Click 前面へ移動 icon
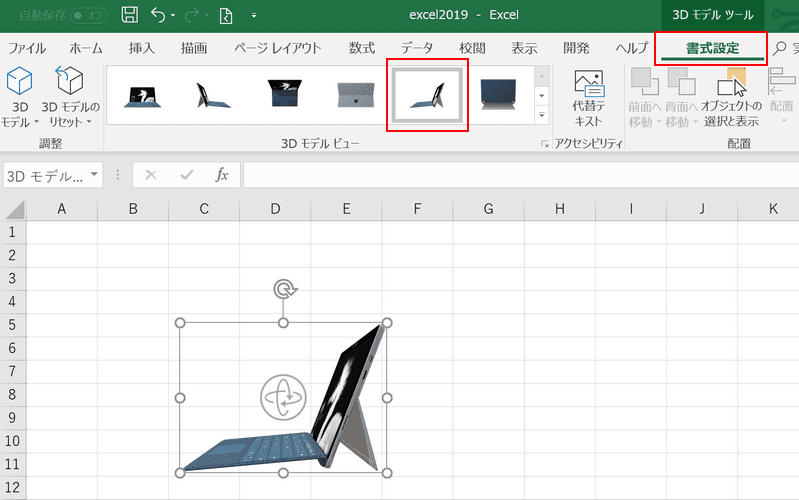 coord(645,82)
